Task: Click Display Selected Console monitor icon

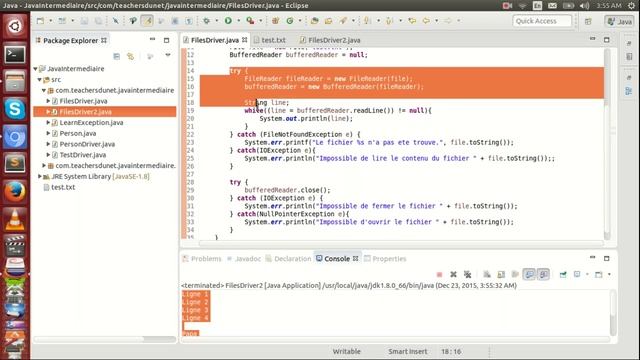Action: point(577,274)
